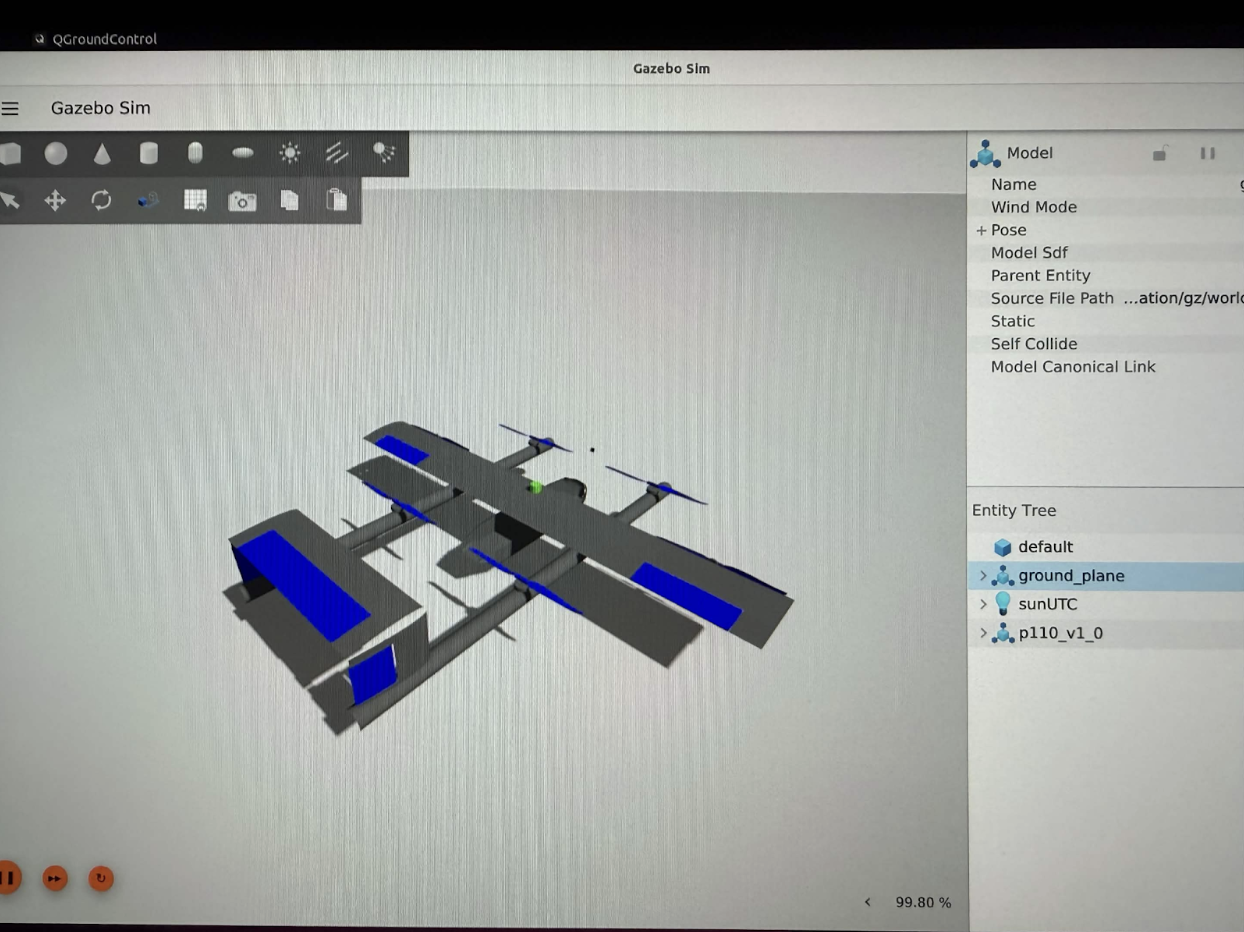Image resolution: width=1244 pixels, height=932 pixels.
Task: Click the Model Canonical Link property
Action: [x=1106, y=367]
